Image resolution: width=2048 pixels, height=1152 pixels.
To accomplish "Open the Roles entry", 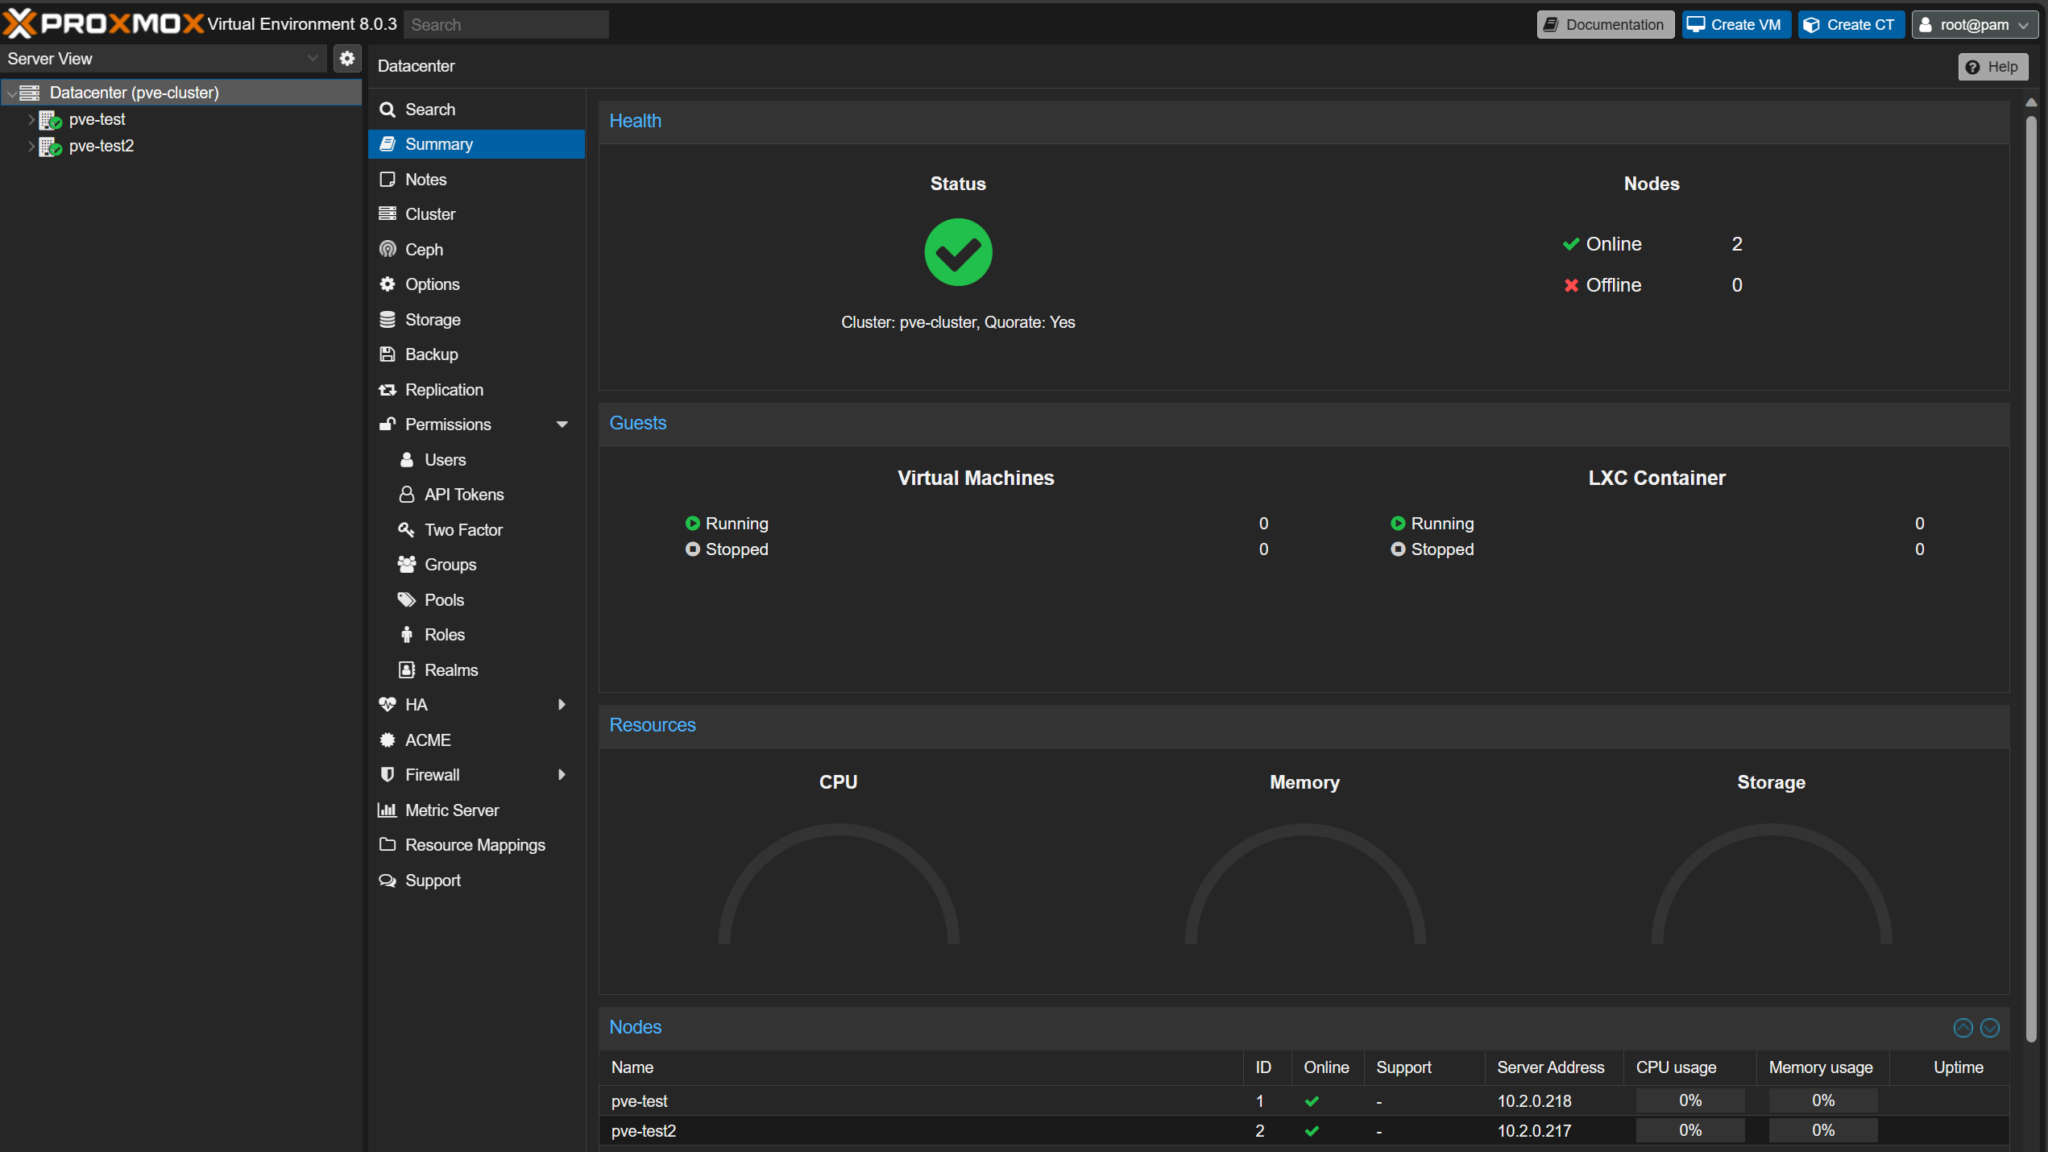I will 476,635.
